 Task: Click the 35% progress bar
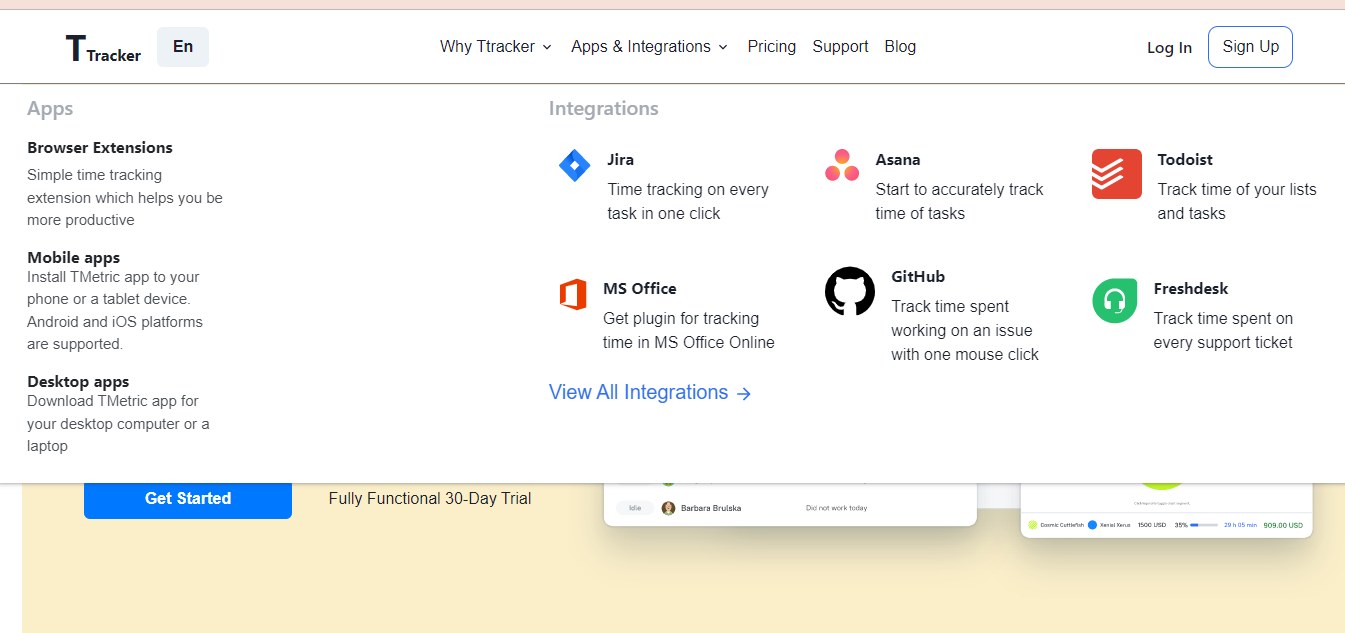coord(1204,524)
